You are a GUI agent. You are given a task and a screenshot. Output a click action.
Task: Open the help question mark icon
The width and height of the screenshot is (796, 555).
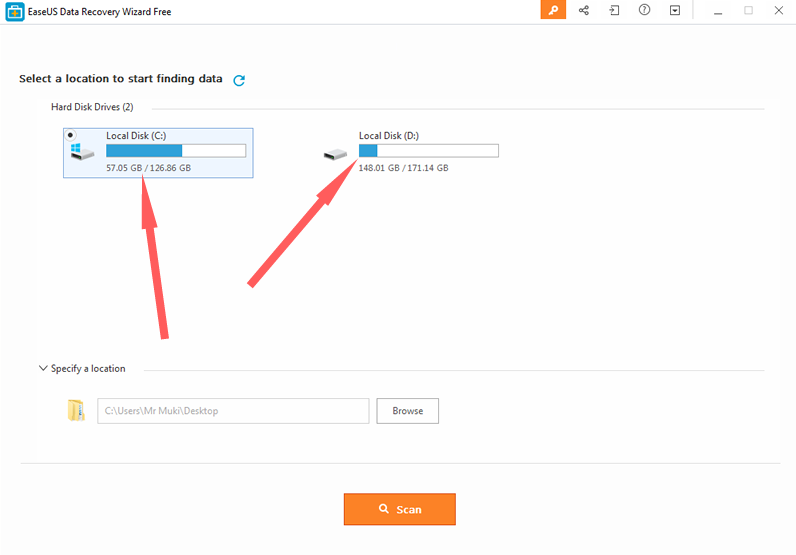(x=644, y=10)
